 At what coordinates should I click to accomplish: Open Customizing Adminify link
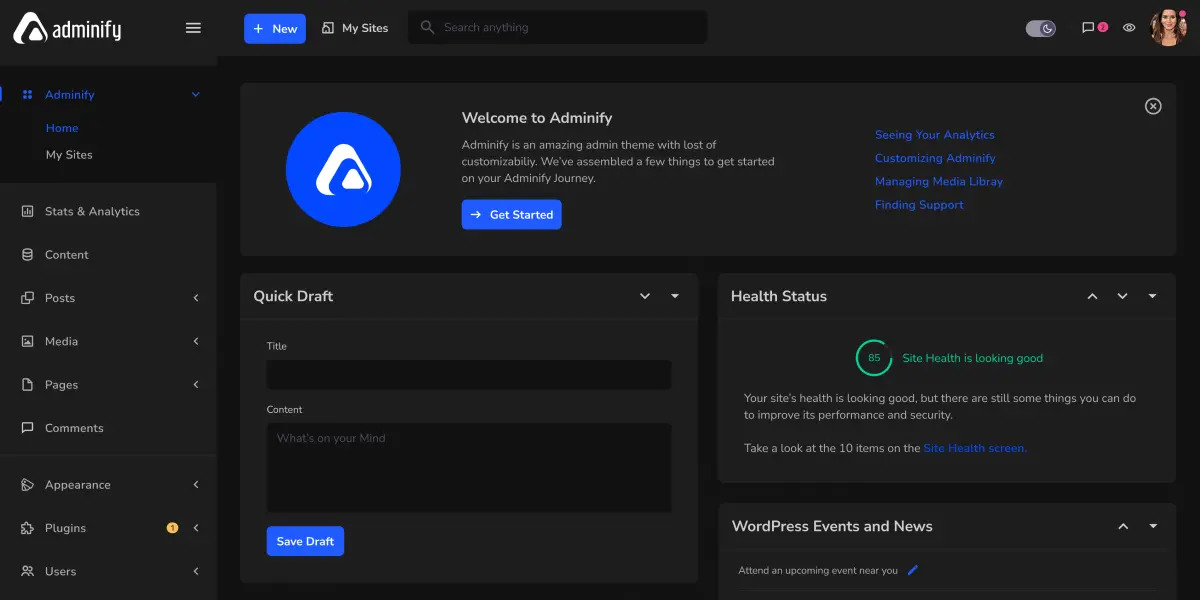pos(935,158)
